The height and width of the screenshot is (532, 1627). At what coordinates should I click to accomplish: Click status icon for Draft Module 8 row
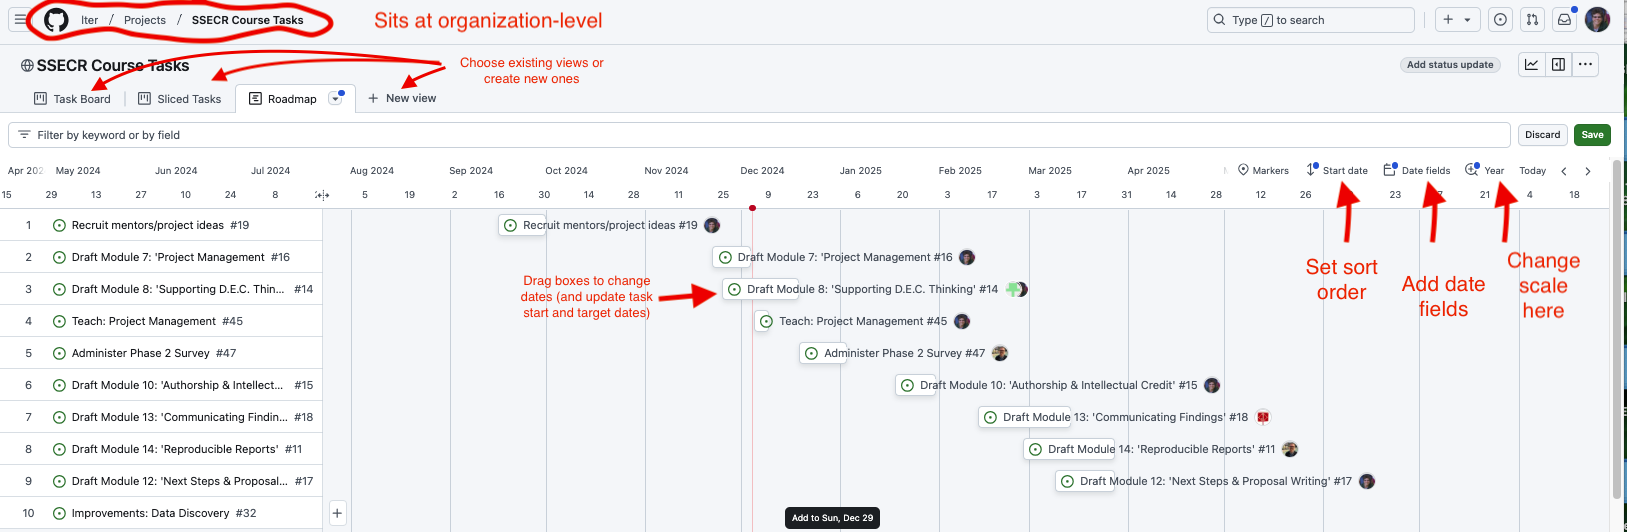pyautogui.click(x=59, y=289)
